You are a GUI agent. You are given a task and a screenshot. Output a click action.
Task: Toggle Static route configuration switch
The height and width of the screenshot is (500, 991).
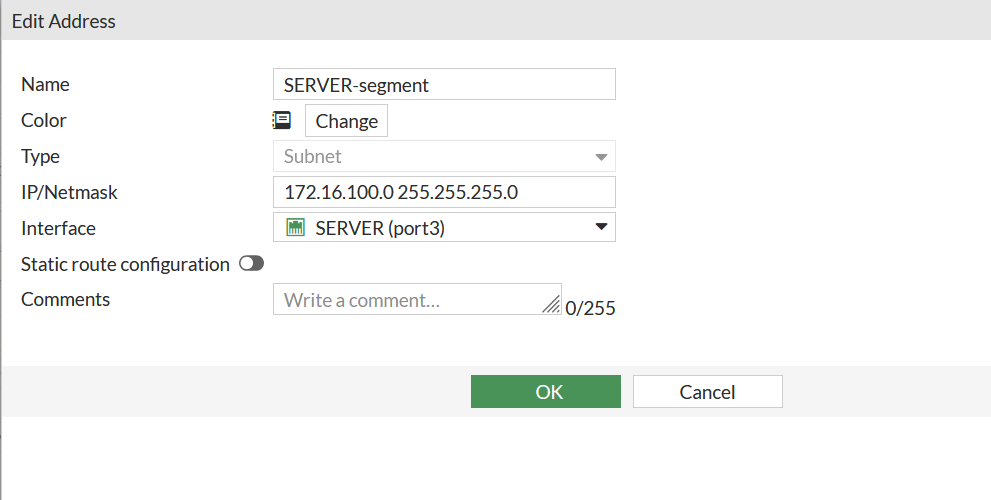coord(251,264)
